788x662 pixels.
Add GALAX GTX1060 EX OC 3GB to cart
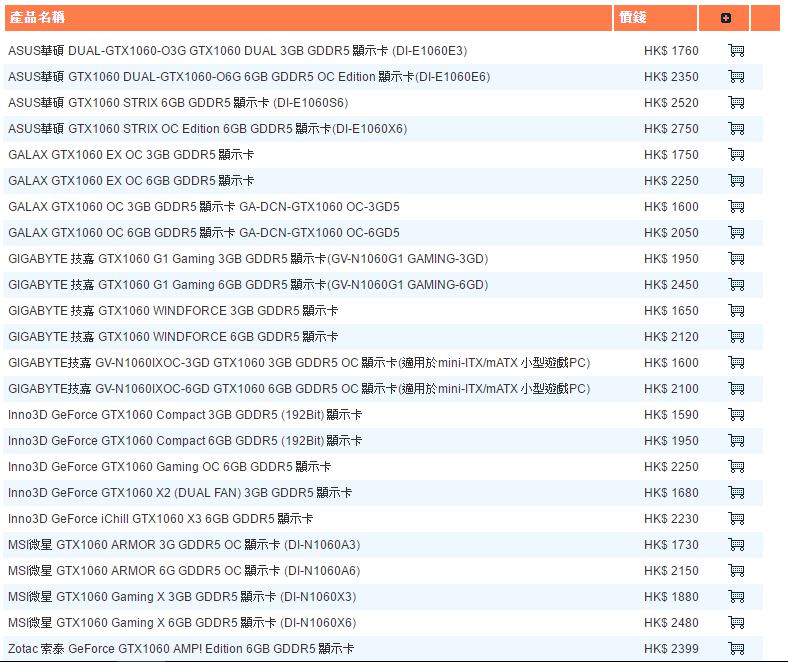click(x=736, y=154)
